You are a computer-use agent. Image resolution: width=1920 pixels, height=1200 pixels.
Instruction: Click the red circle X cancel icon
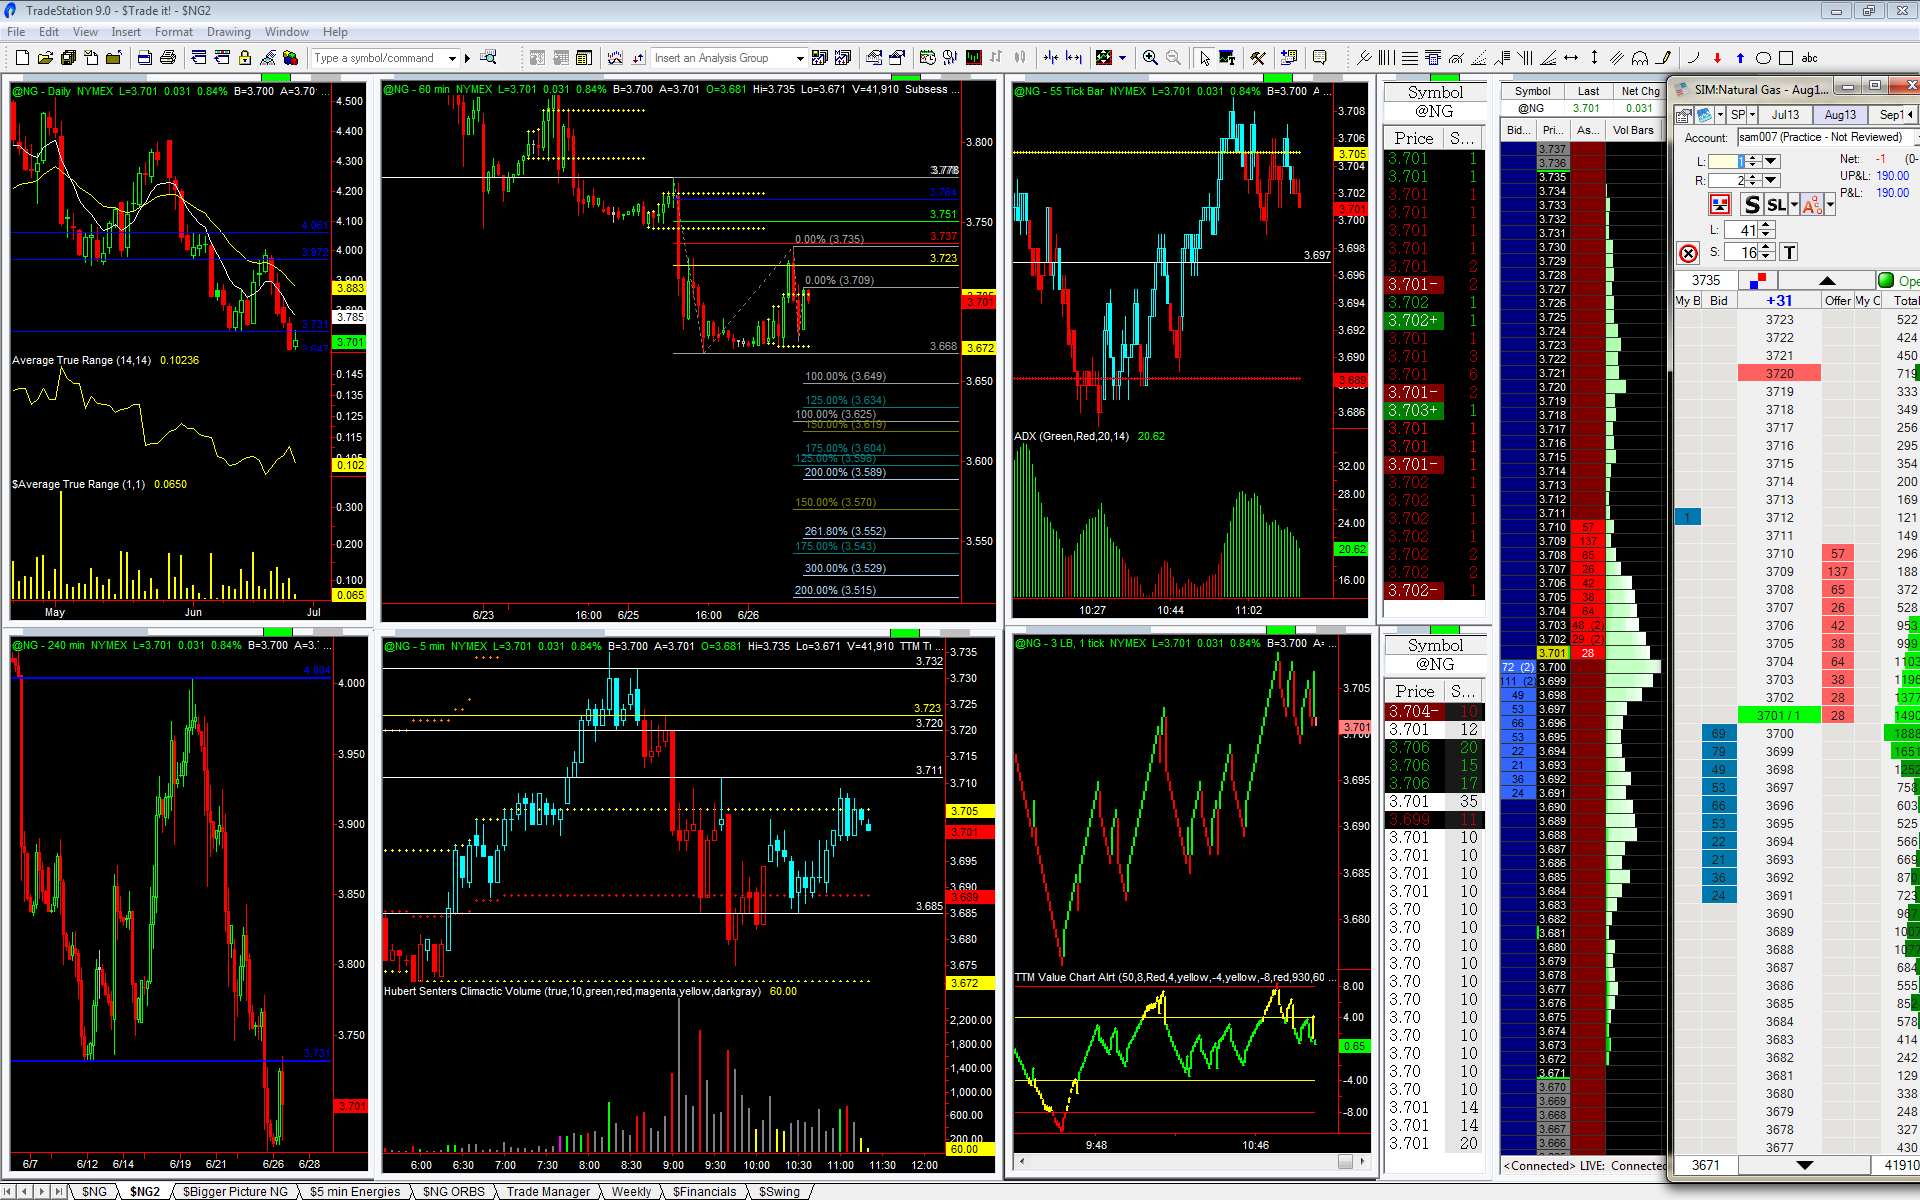pos(1689,253)
